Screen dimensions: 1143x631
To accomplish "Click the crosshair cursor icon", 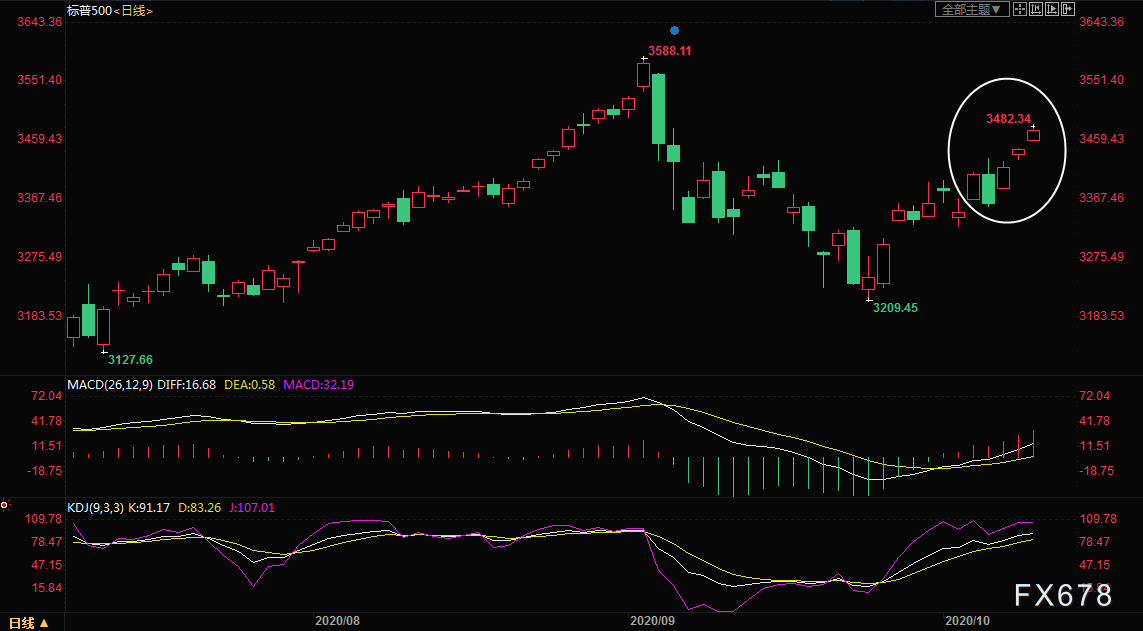I will (x=1020, y=9).
